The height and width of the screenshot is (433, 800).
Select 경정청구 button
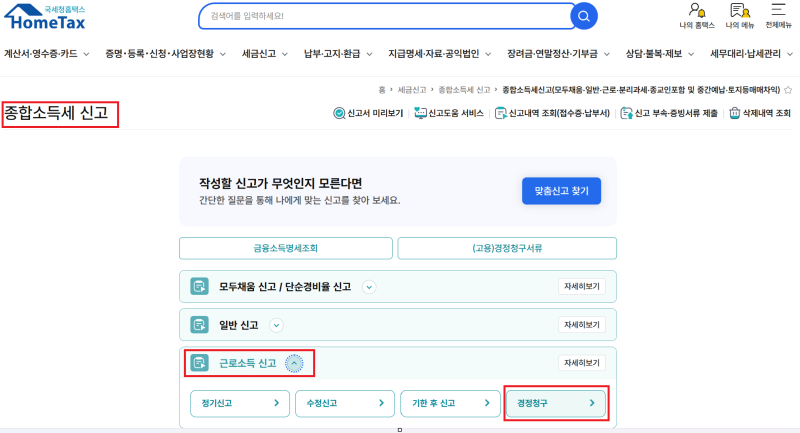[556, 403]
